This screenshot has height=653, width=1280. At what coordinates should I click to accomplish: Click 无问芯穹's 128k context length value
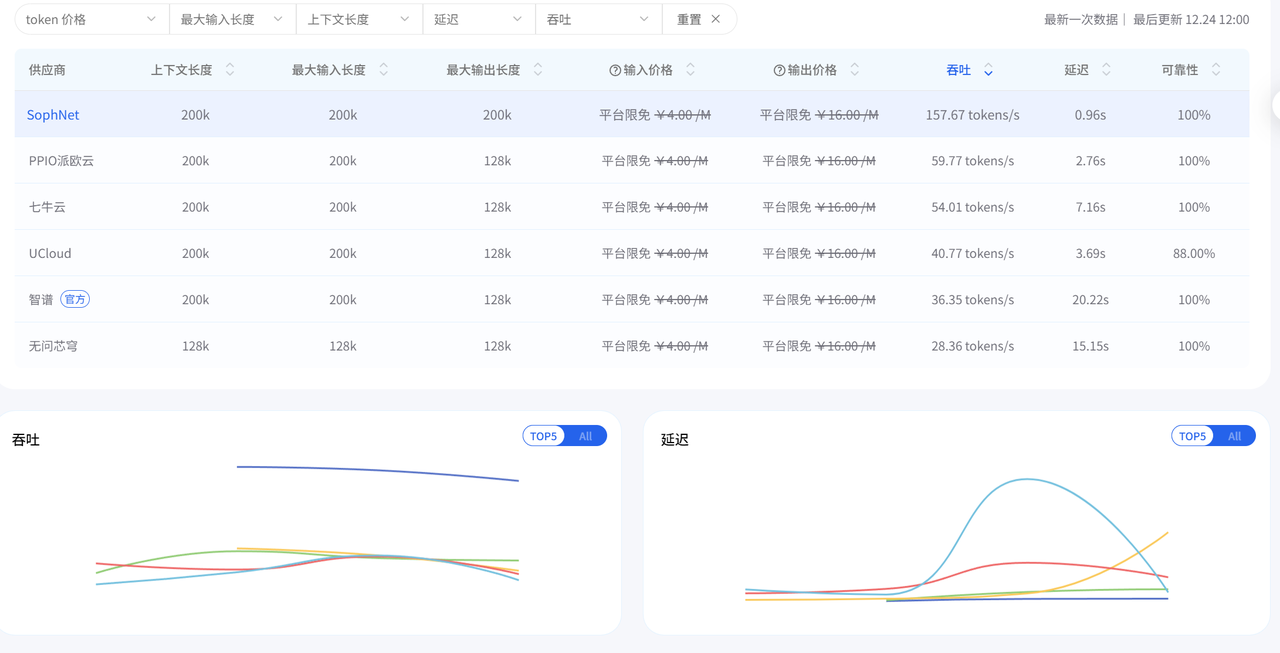(195, 346)
